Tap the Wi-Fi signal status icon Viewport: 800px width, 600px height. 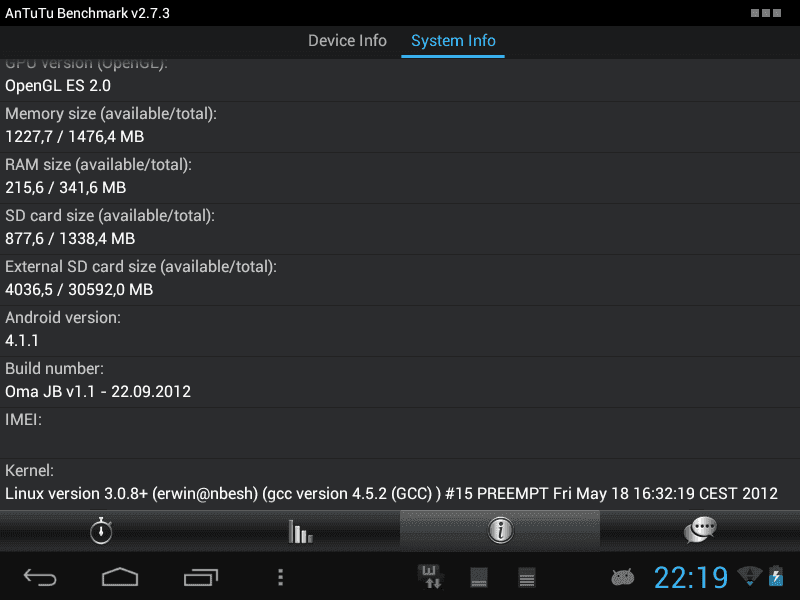click(x=749, y=576)
